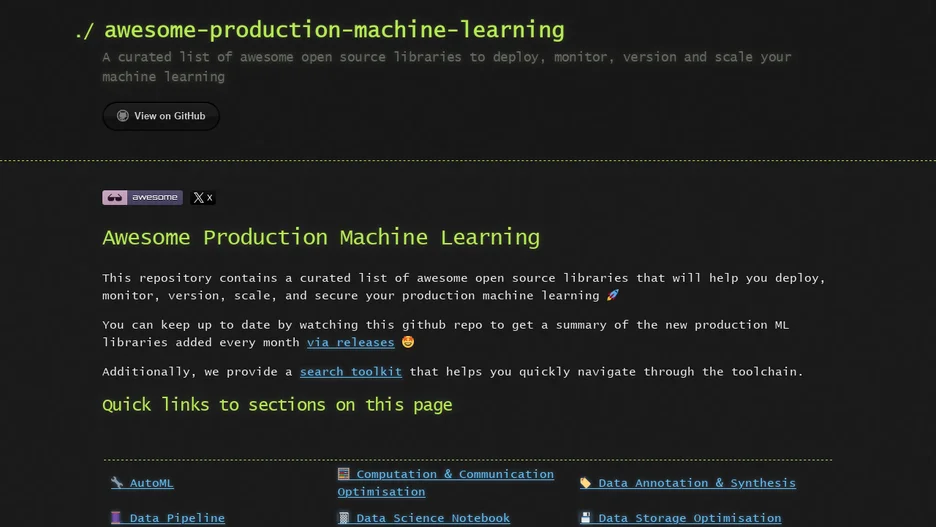Go to Computation & Communication Optimisation link
Screen dimensions: 936x527
(445, 483)
